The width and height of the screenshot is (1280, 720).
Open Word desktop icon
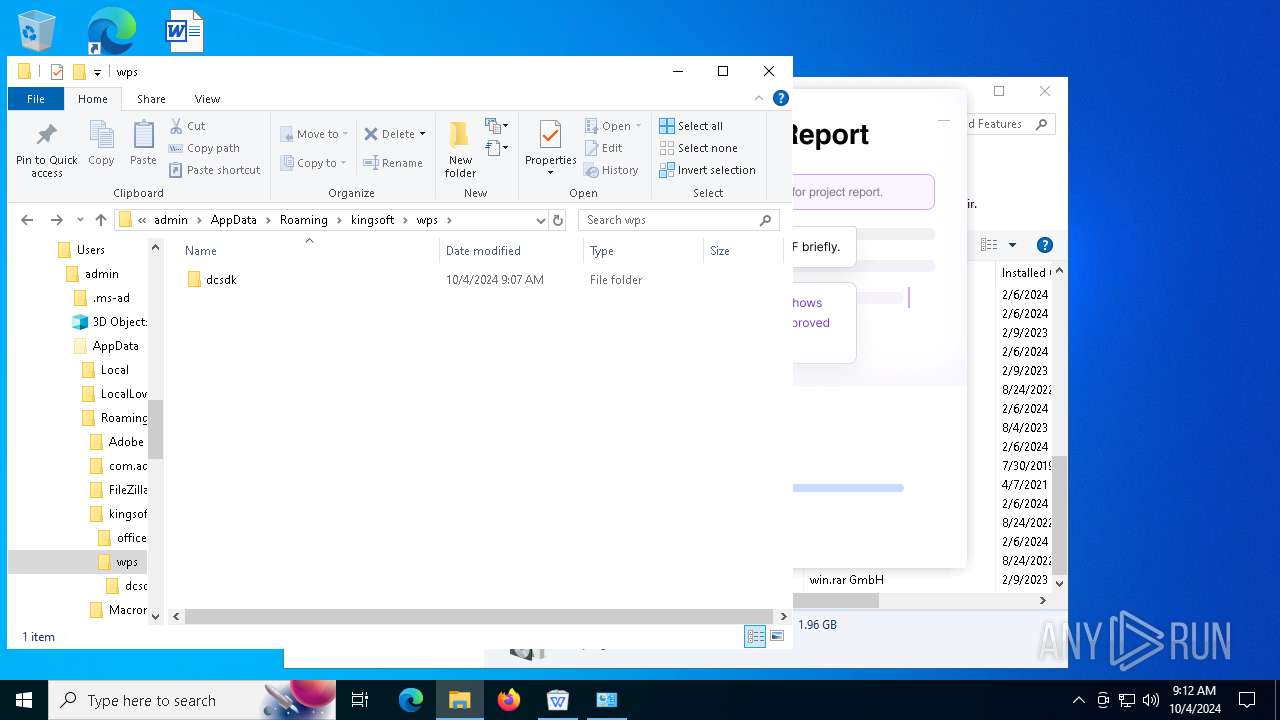click(185, 31)
